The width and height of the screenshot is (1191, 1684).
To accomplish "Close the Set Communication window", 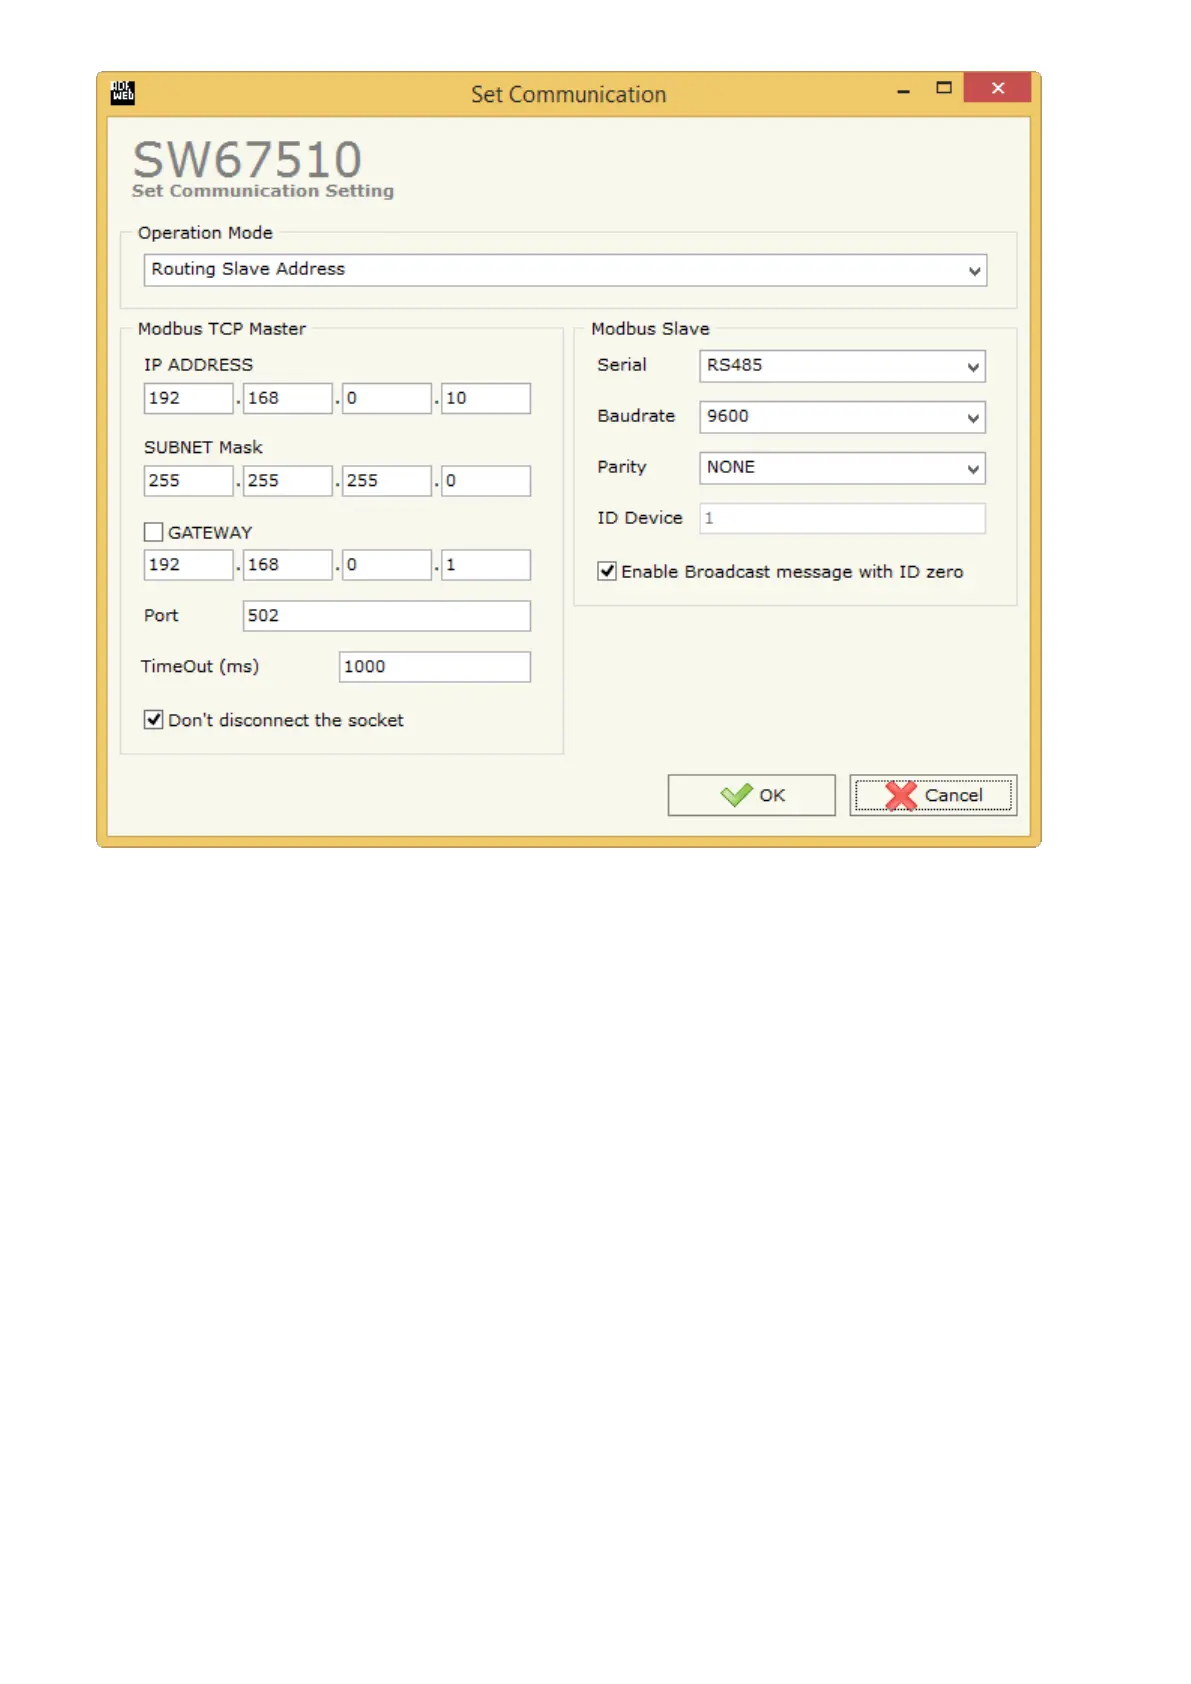I will tap(997, 88).
